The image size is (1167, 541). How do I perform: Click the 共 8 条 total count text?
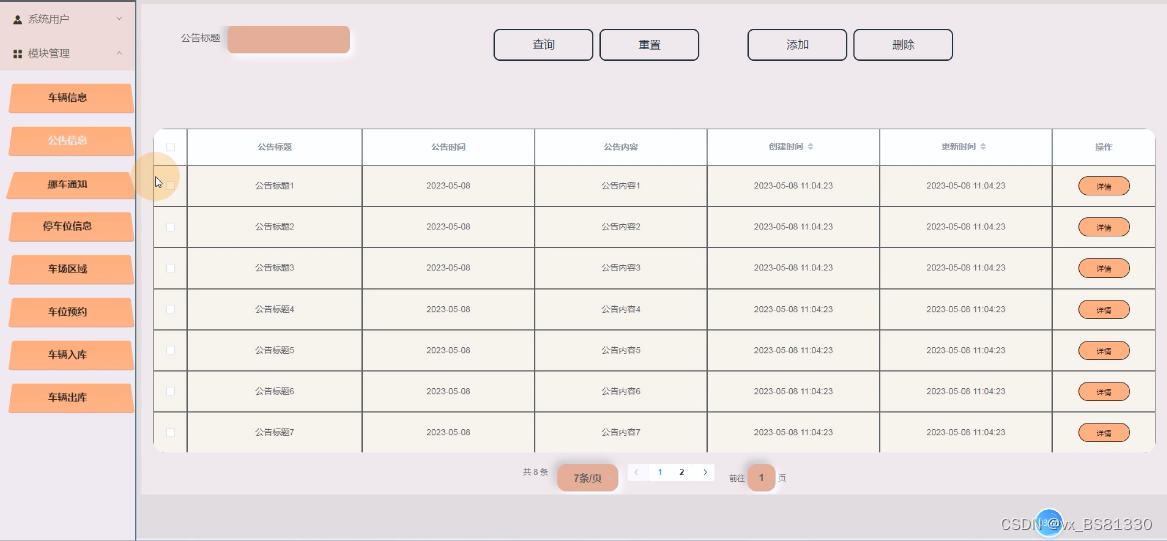[x=535, y=472]
